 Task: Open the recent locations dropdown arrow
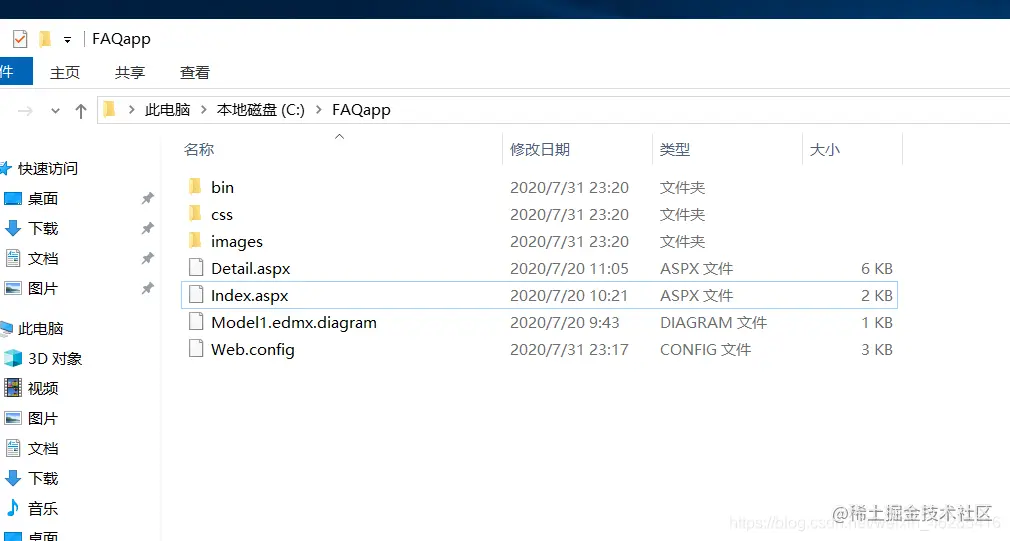pyautogui.click(x=55, y=111)
